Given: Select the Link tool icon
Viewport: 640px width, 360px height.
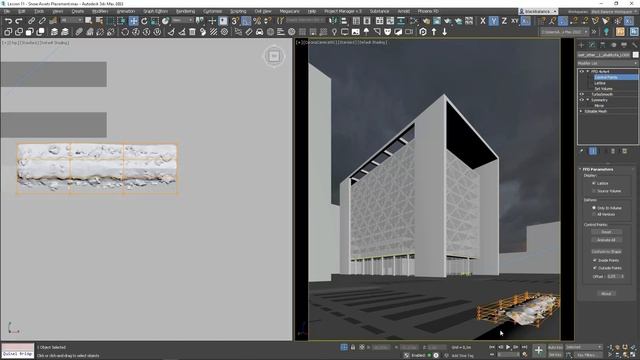Looking at the screenshot, I should point(31,21).
